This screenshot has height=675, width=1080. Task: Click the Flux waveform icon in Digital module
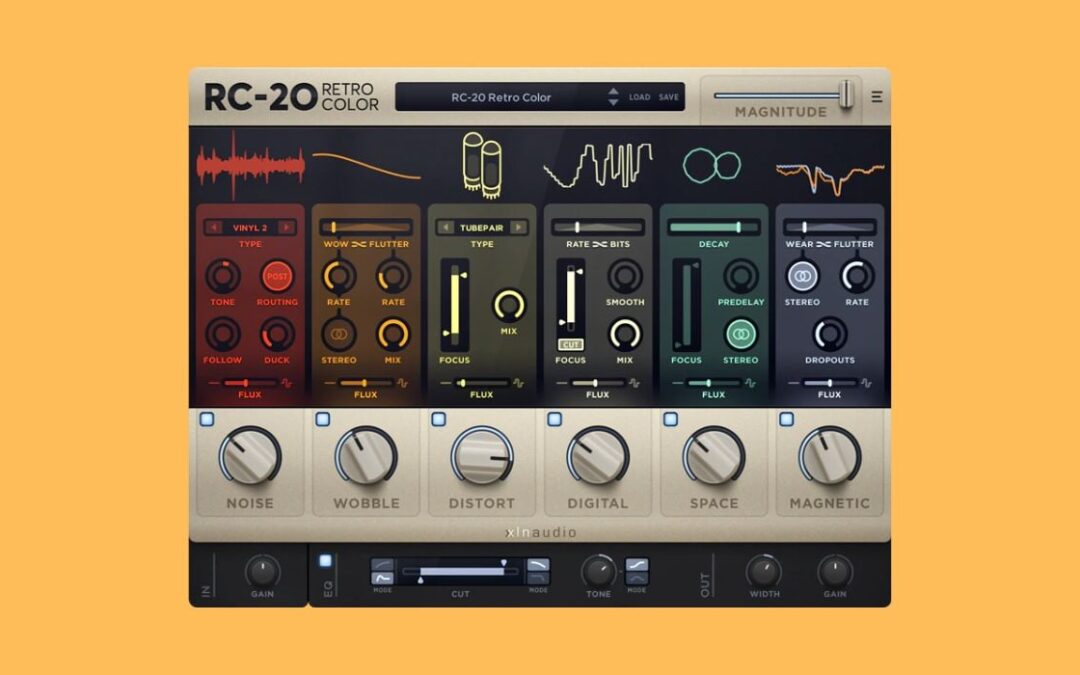point(634,383)
